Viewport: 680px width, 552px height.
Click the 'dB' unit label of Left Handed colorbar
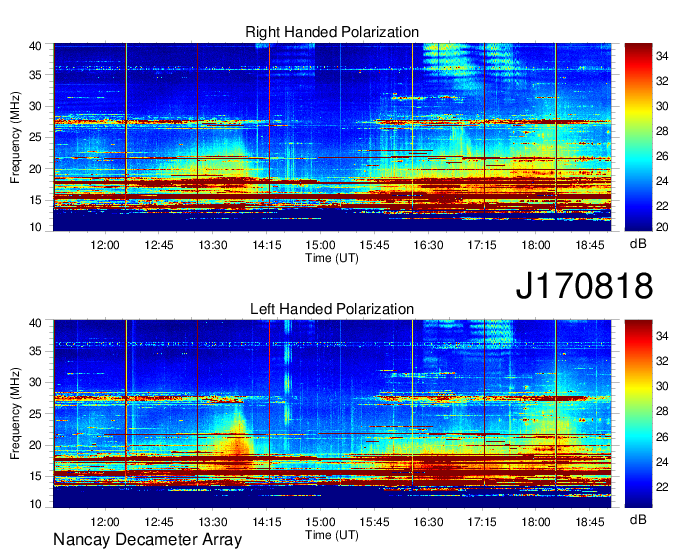(638, 519)
